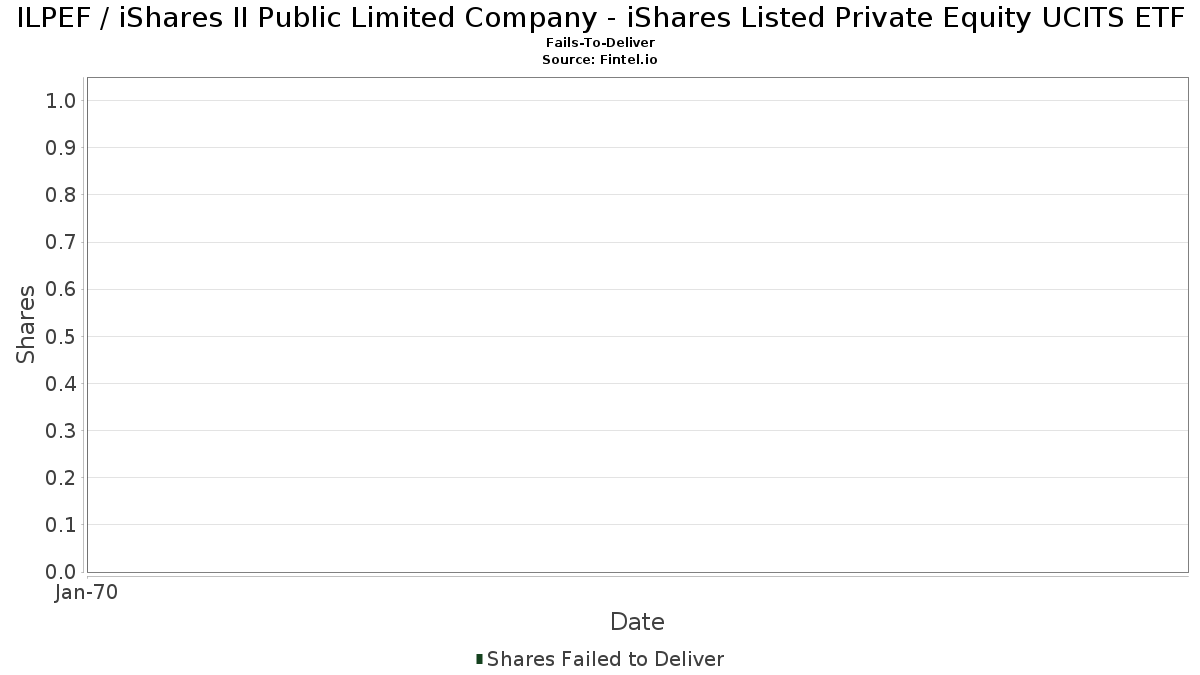Click the 0.4 y-axis tick label

click(61, 384)
